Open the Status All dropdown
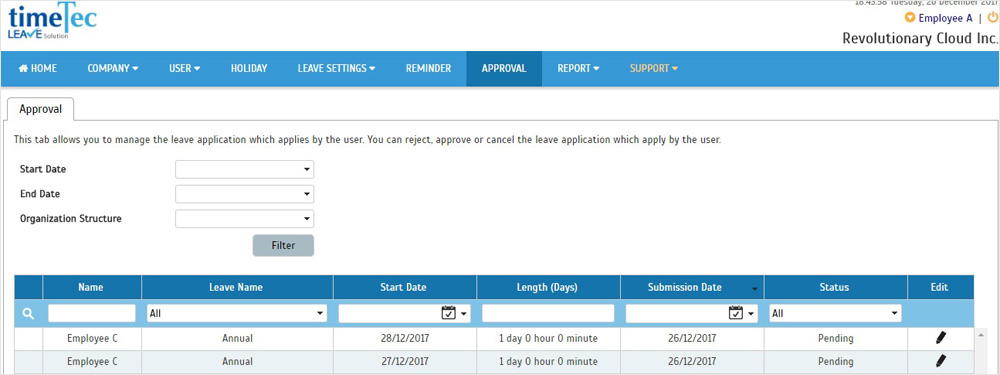 click(835, 313)
